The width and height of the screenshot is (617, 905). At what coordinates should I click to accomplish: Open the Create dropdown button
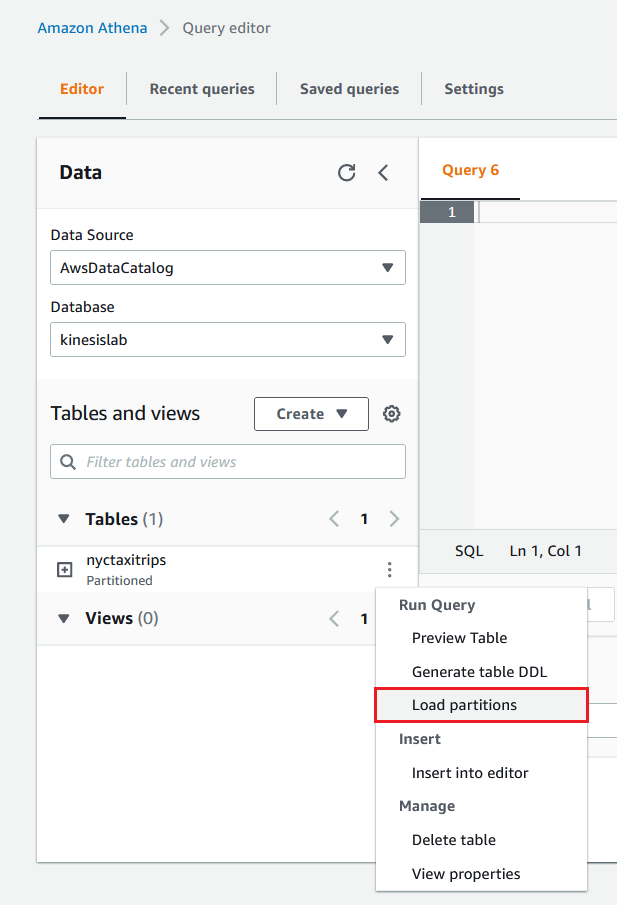(x=311, y=414)
